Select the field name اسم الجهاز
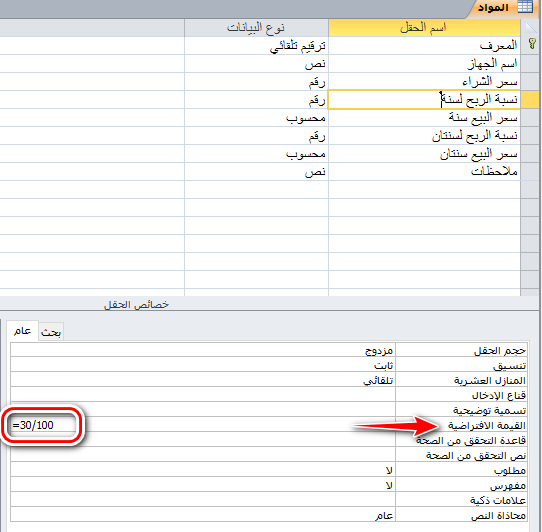542x532 pixels. point(424,64)
